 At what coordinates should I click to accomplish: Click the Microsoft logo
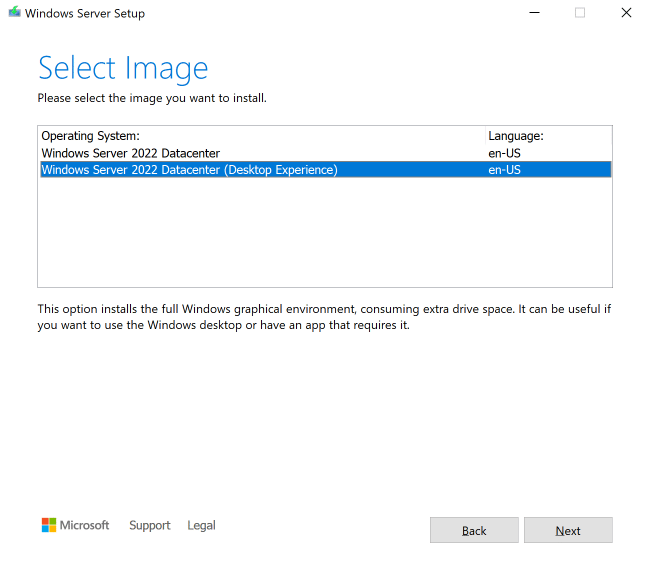pos(75,525)
